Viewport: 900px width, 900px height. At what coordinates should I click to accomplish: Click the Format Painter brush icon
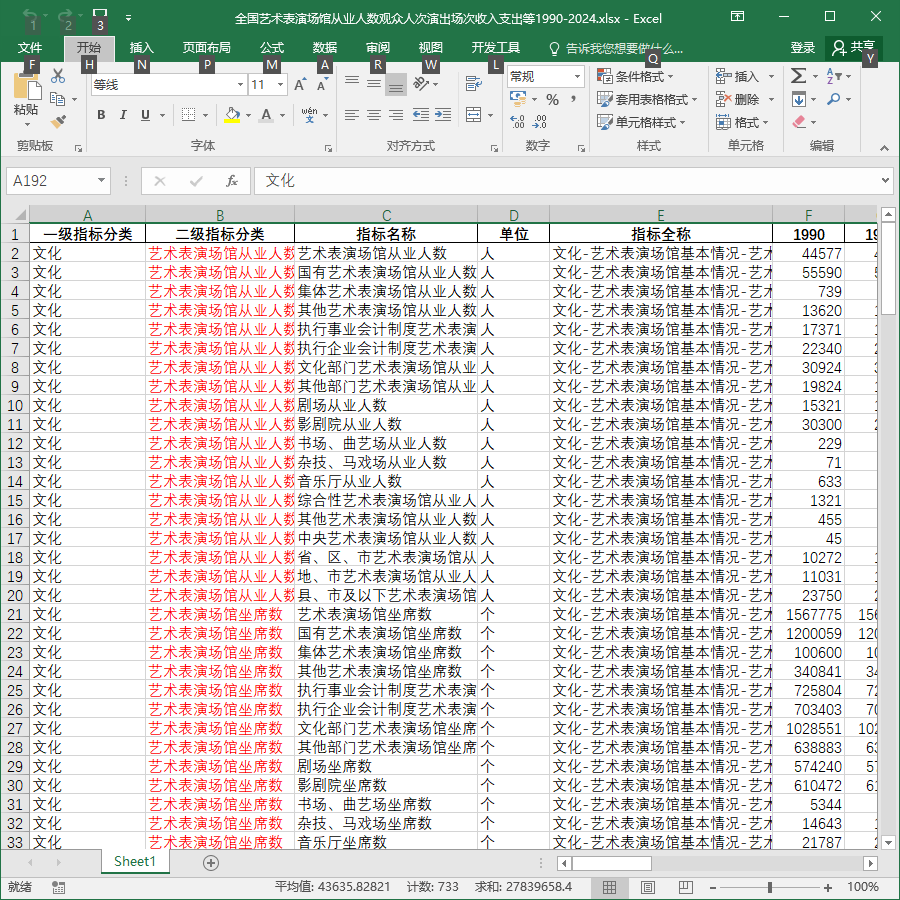click(x=58, y=122)
